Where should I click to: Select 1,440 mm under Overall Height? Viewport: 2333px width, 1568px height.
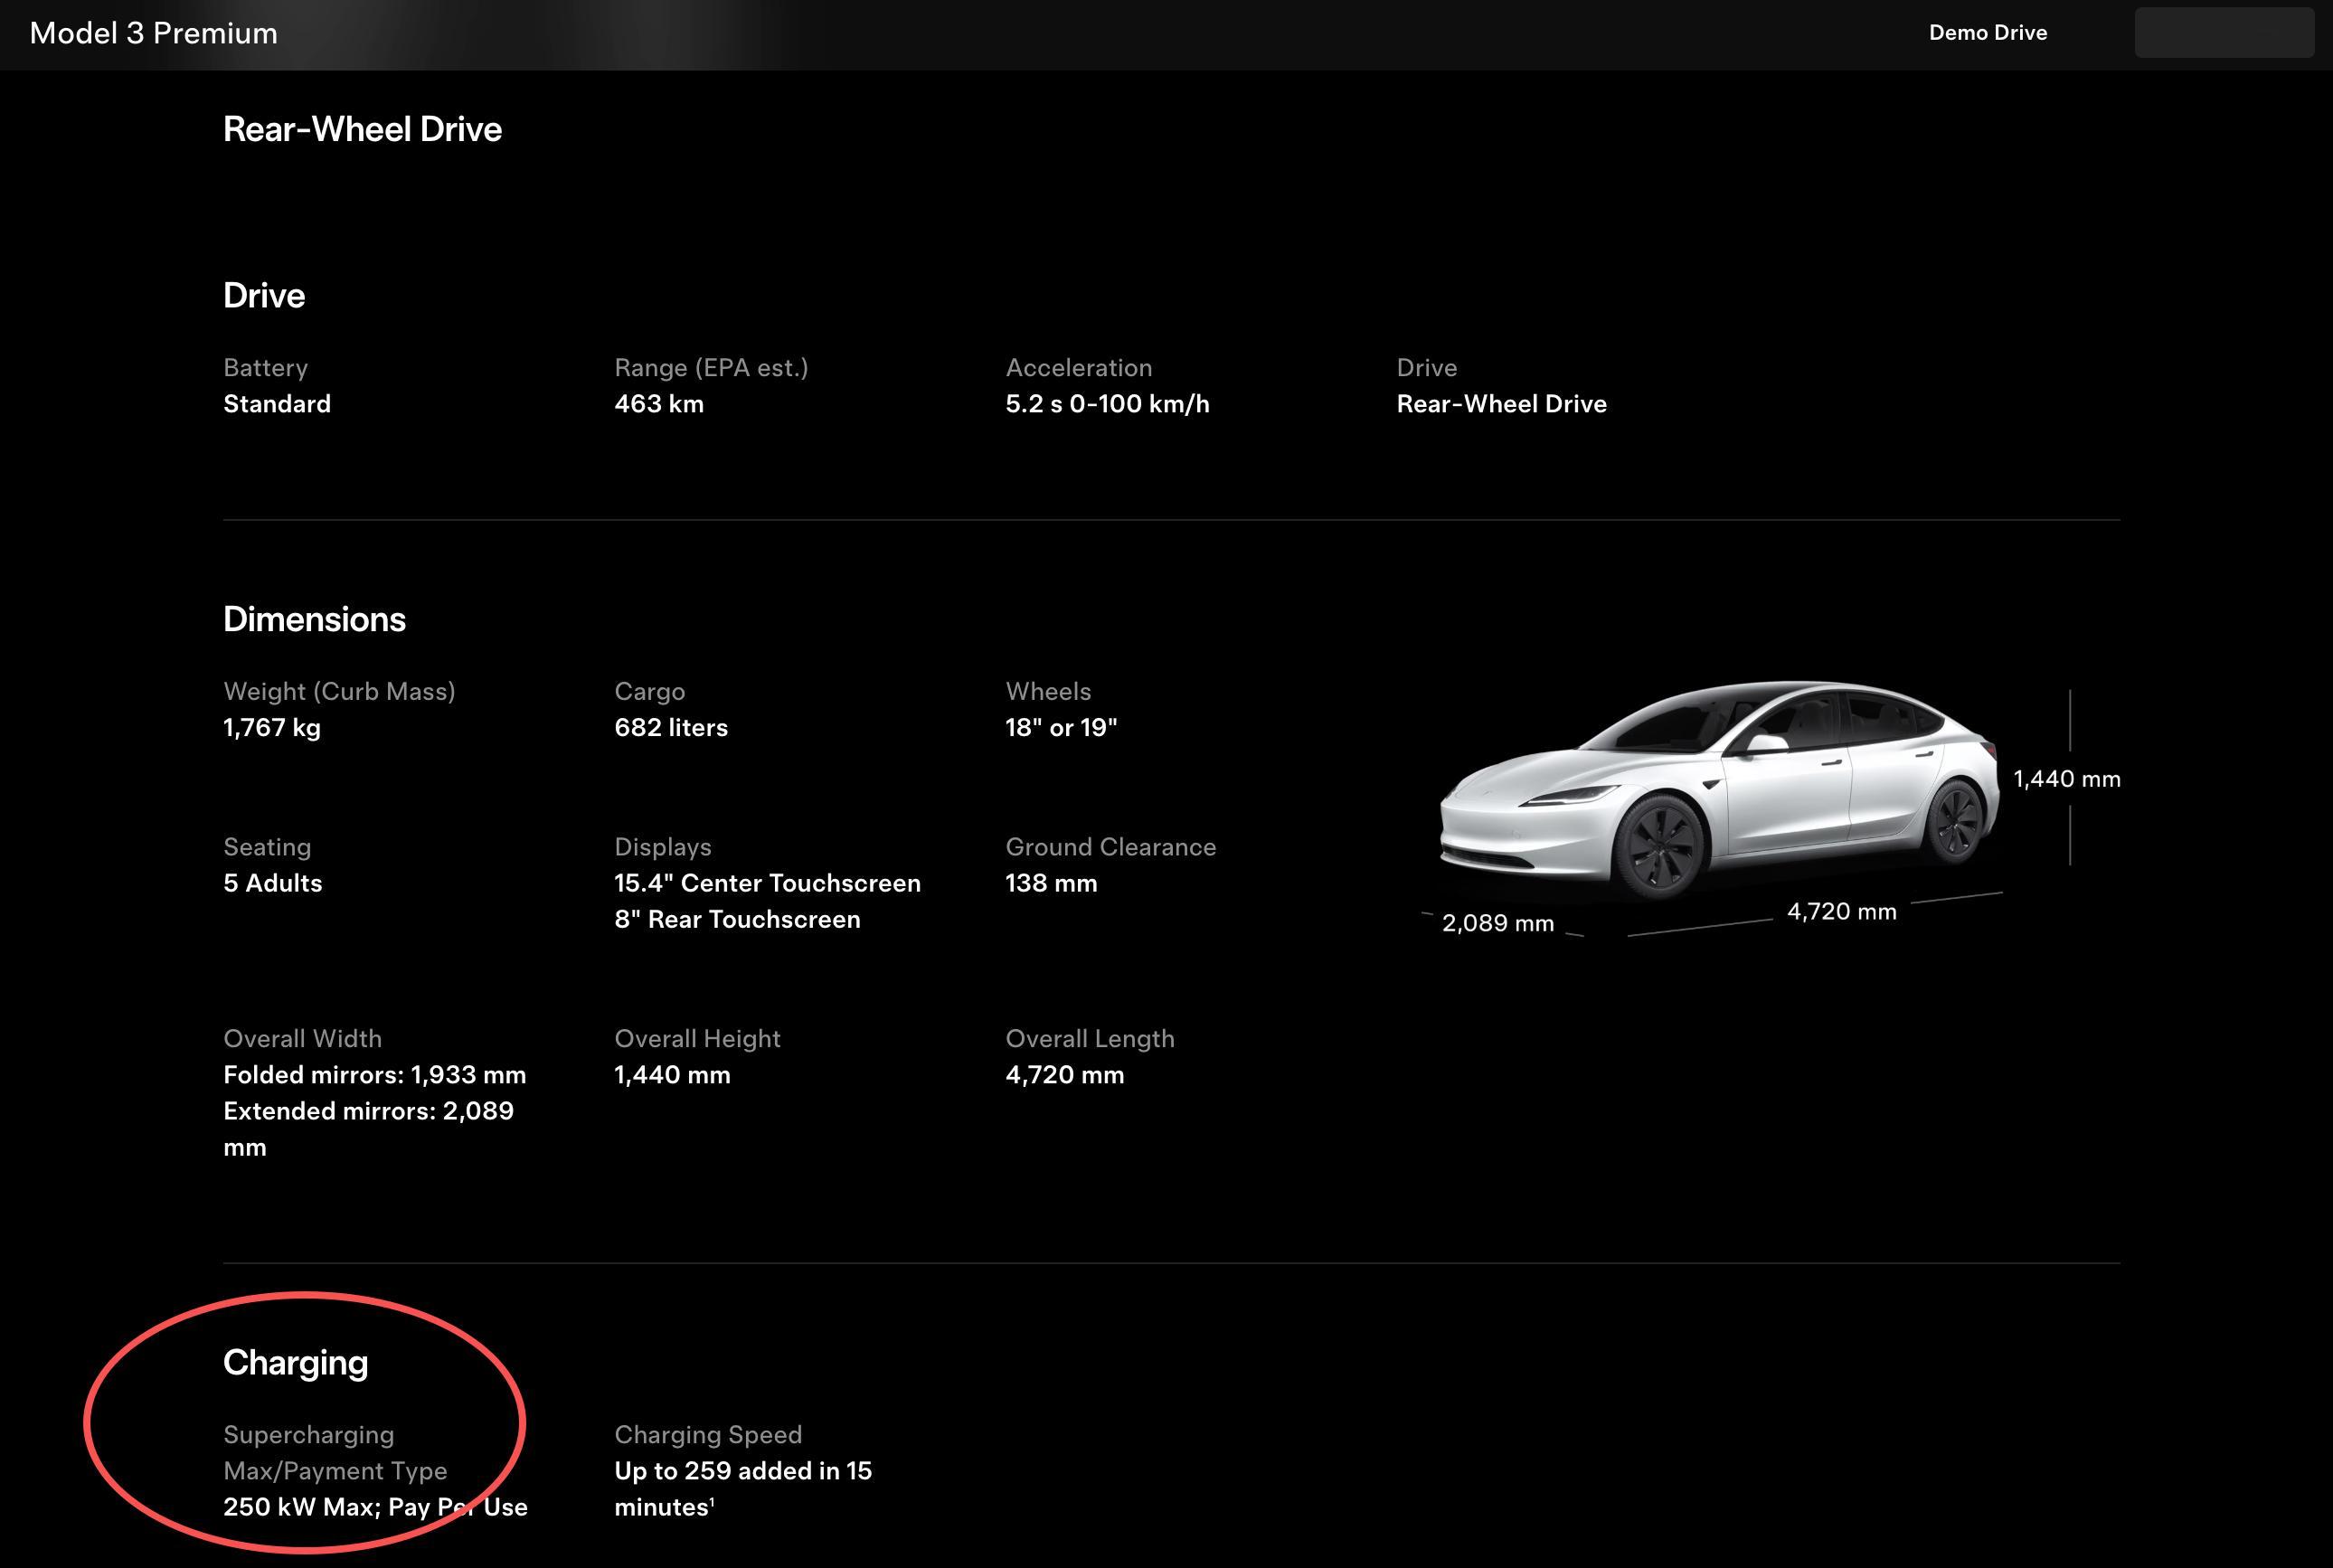point(672,1075)
